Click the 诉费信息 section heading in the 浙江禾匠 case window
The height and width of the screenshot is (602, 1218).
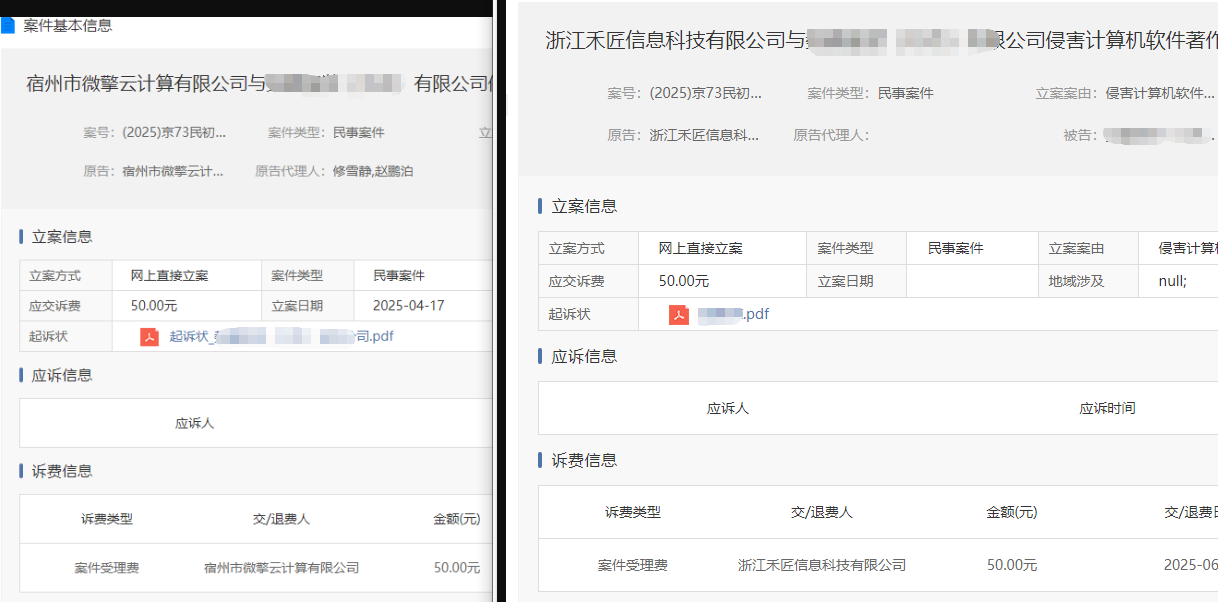pos(584,460)
